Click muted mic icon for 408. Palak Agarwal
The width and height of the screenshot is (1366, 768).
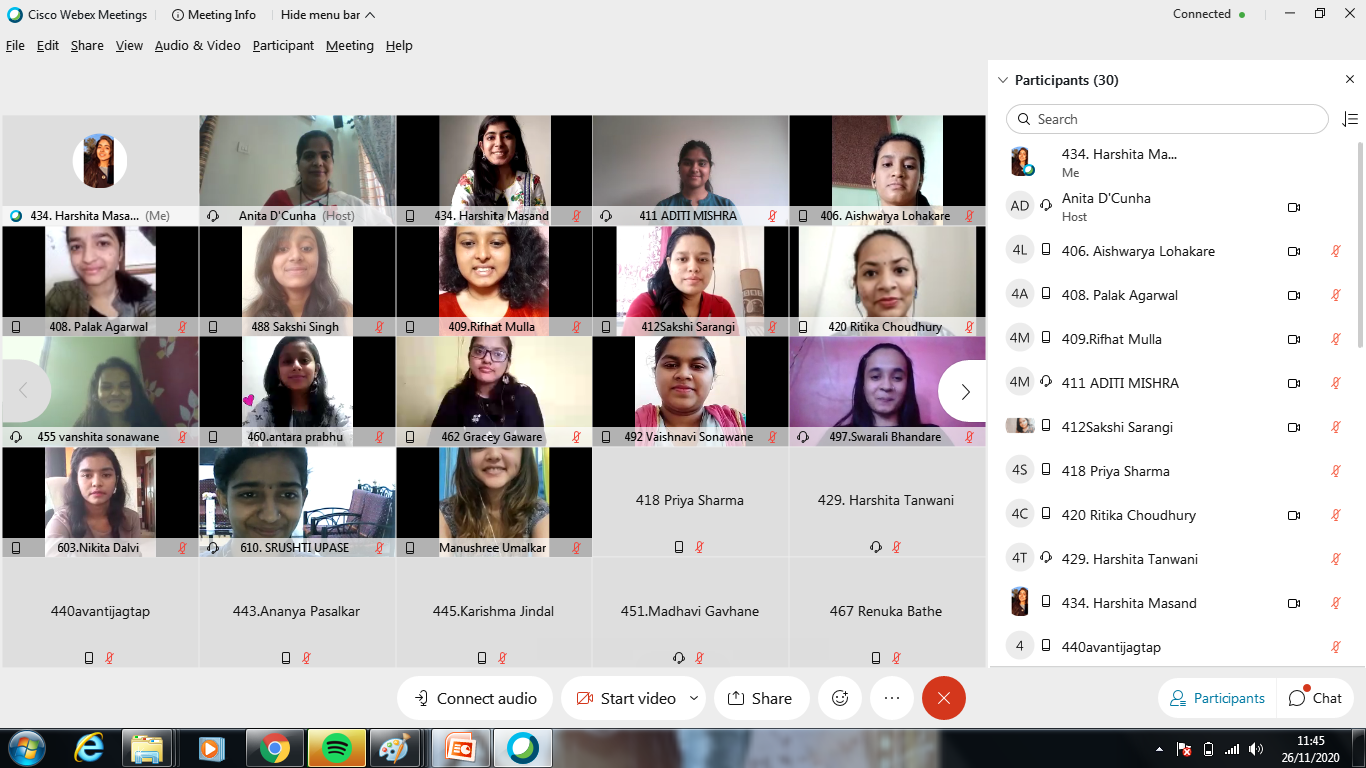(1335, 295)
